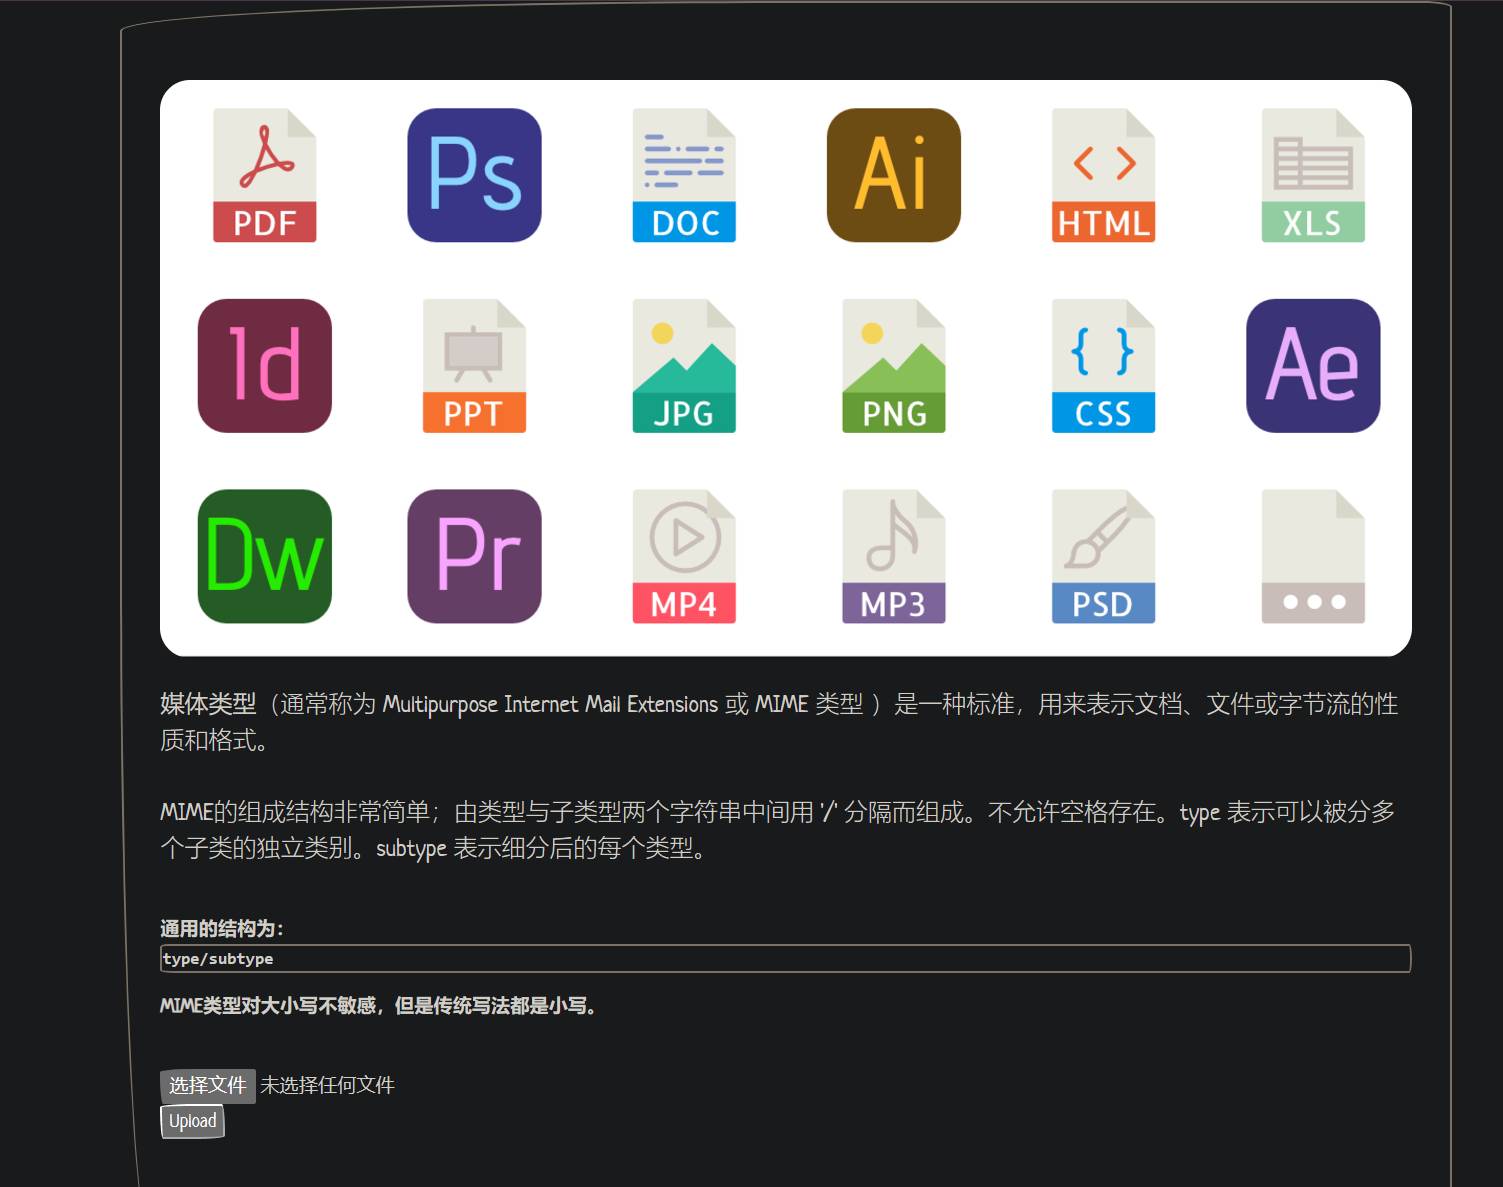Click the JPG image icon

pyautogui.click(x=684, y=366)
